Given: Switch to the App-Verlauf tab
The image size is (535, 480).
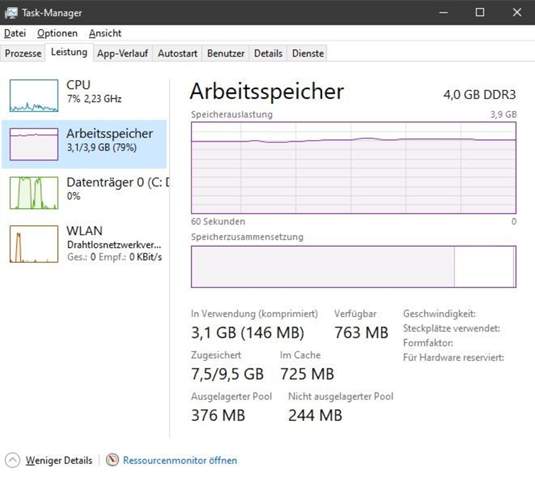Looking at the screenshot, I should click(x=122, y=53).
